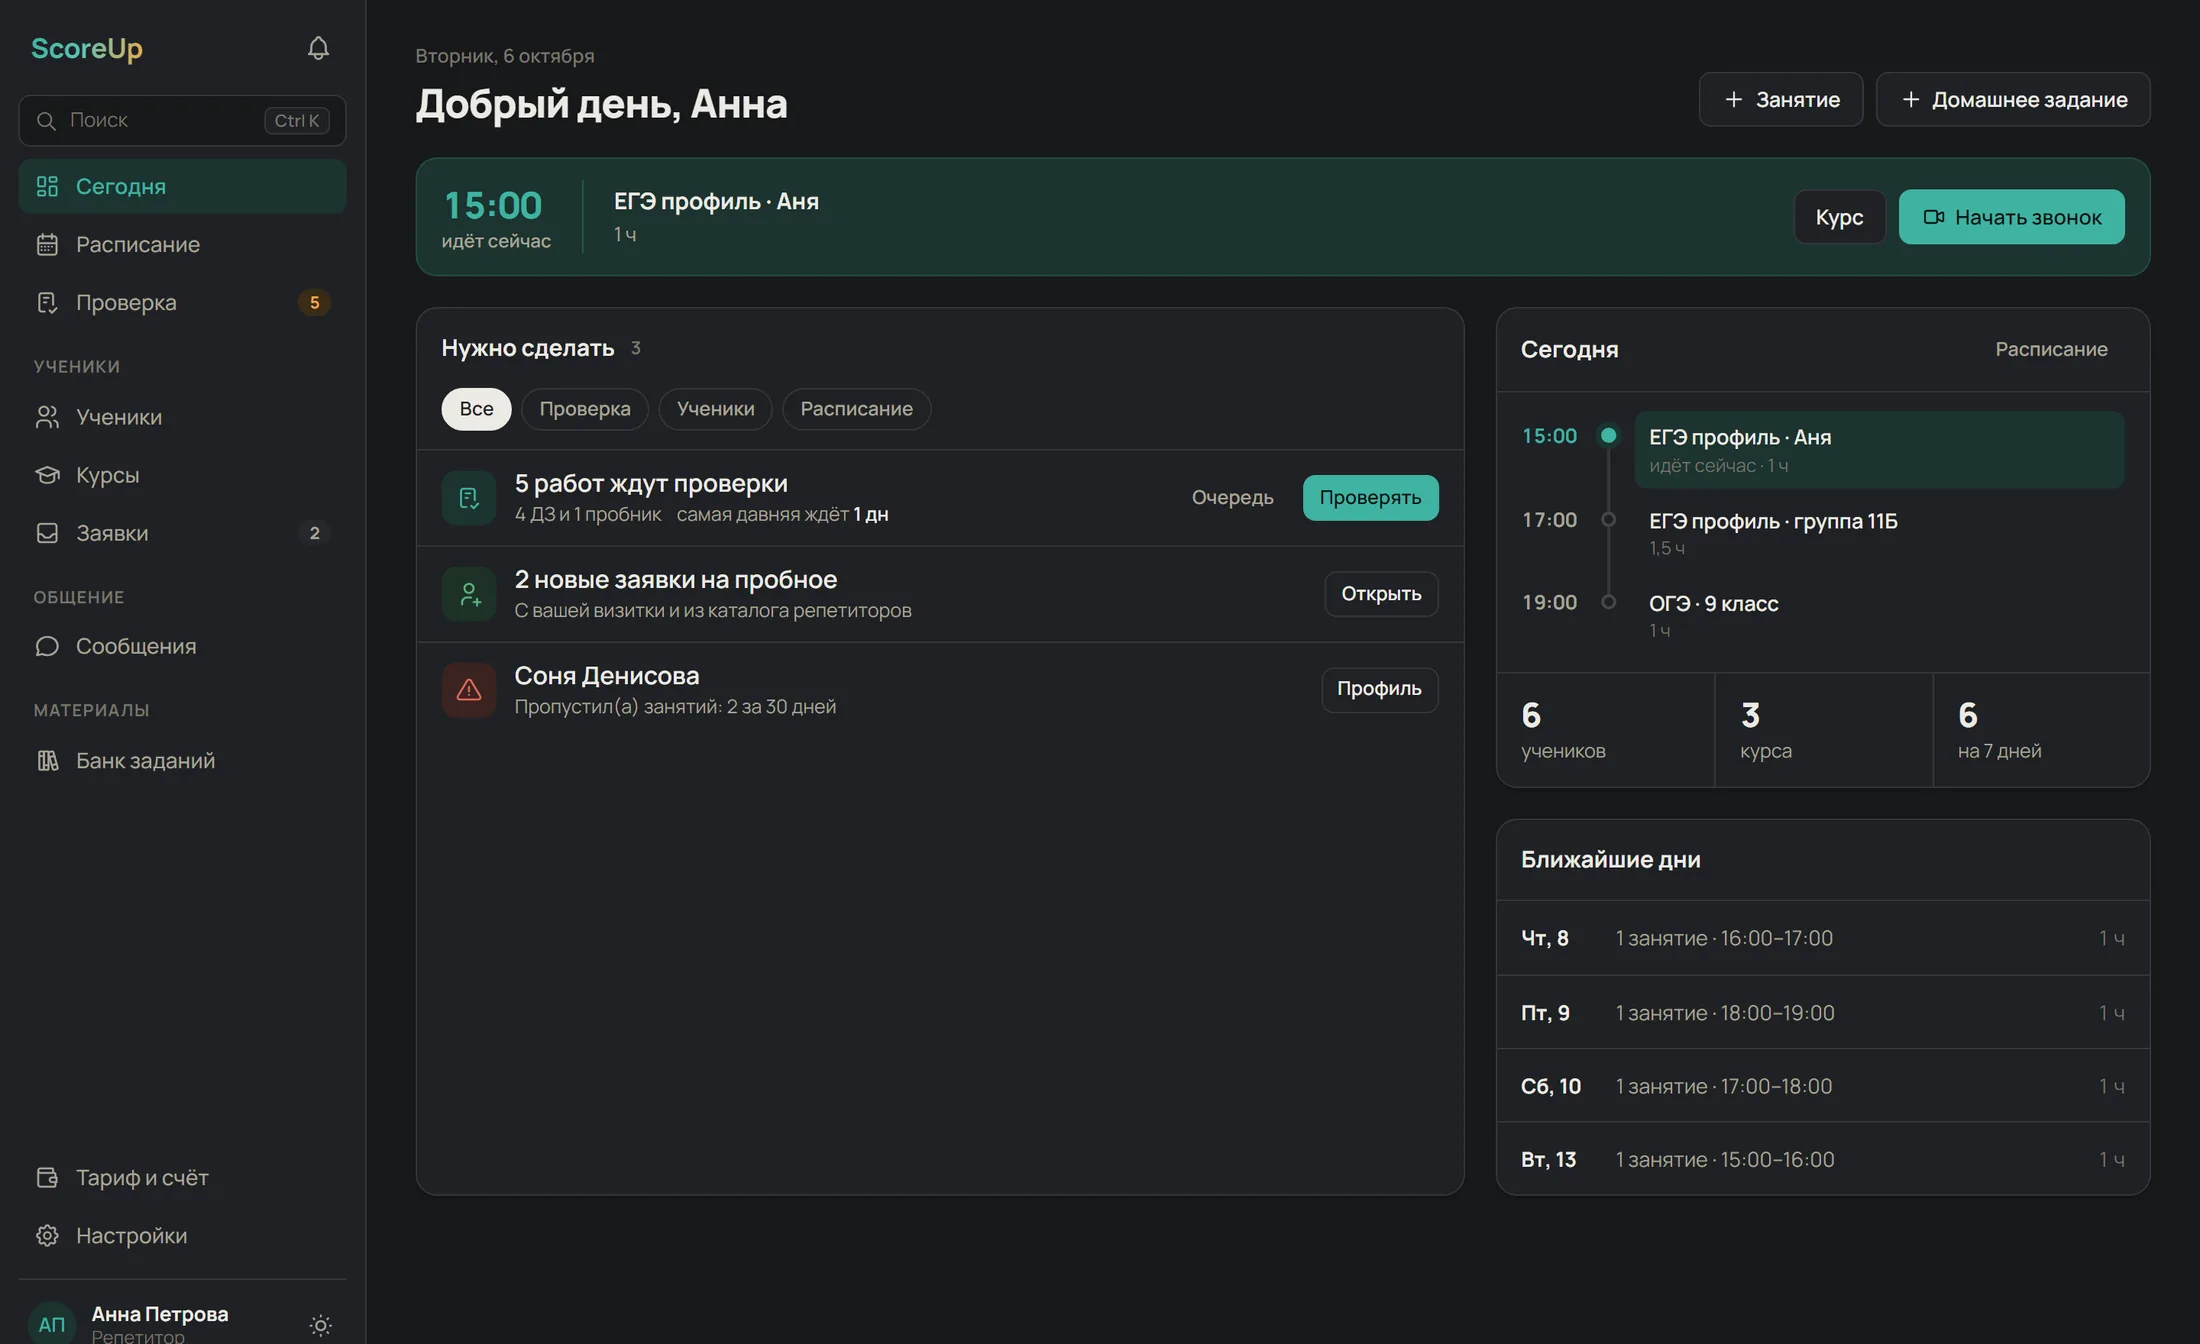Click the Настройки gear icon

[47, 1236]
